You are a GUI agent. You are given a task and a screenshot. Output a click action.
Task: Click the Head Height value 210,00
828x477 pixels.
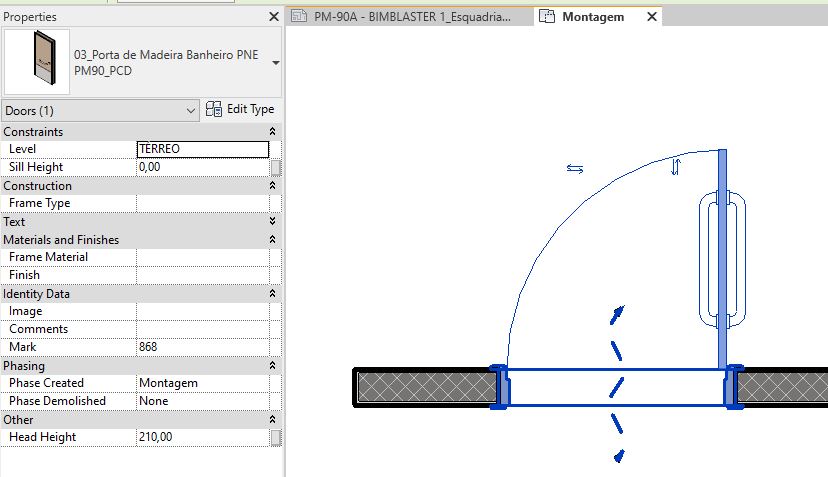coord(203,437)
